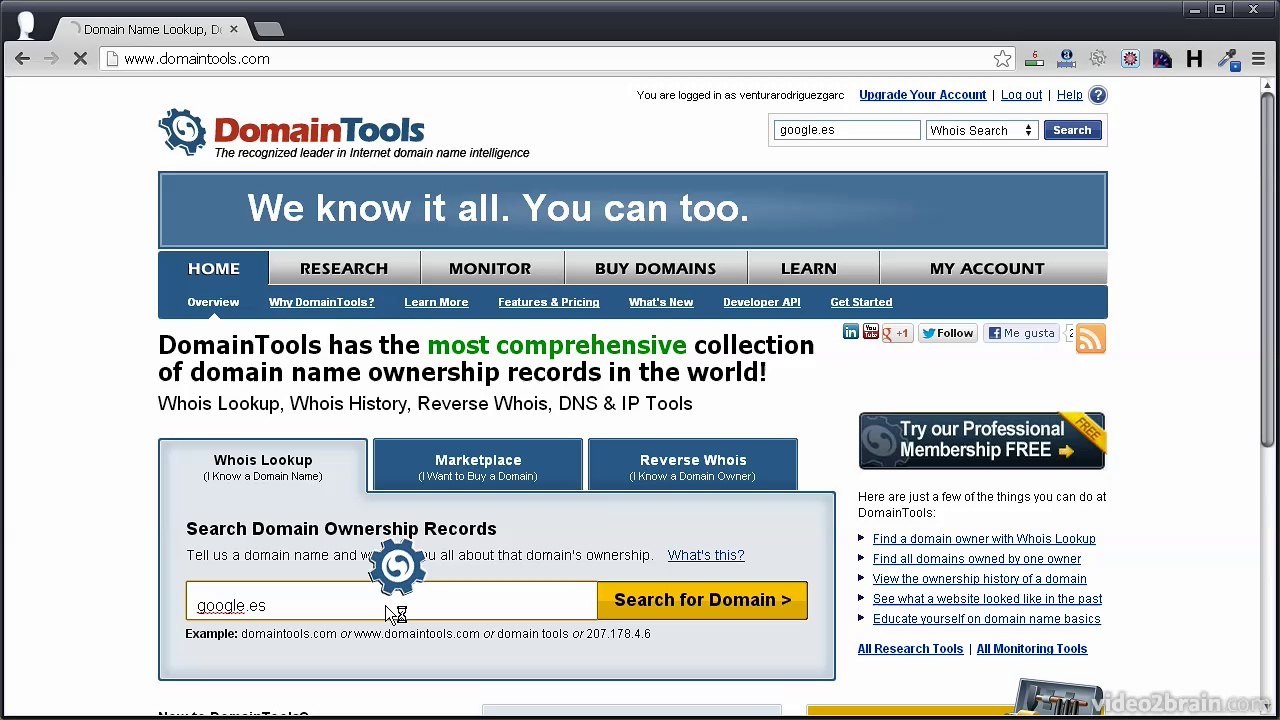The width and height of the screenshot is (1280, 720).
Task: Click the Log out link
Action: click(x=1021, y=95)
